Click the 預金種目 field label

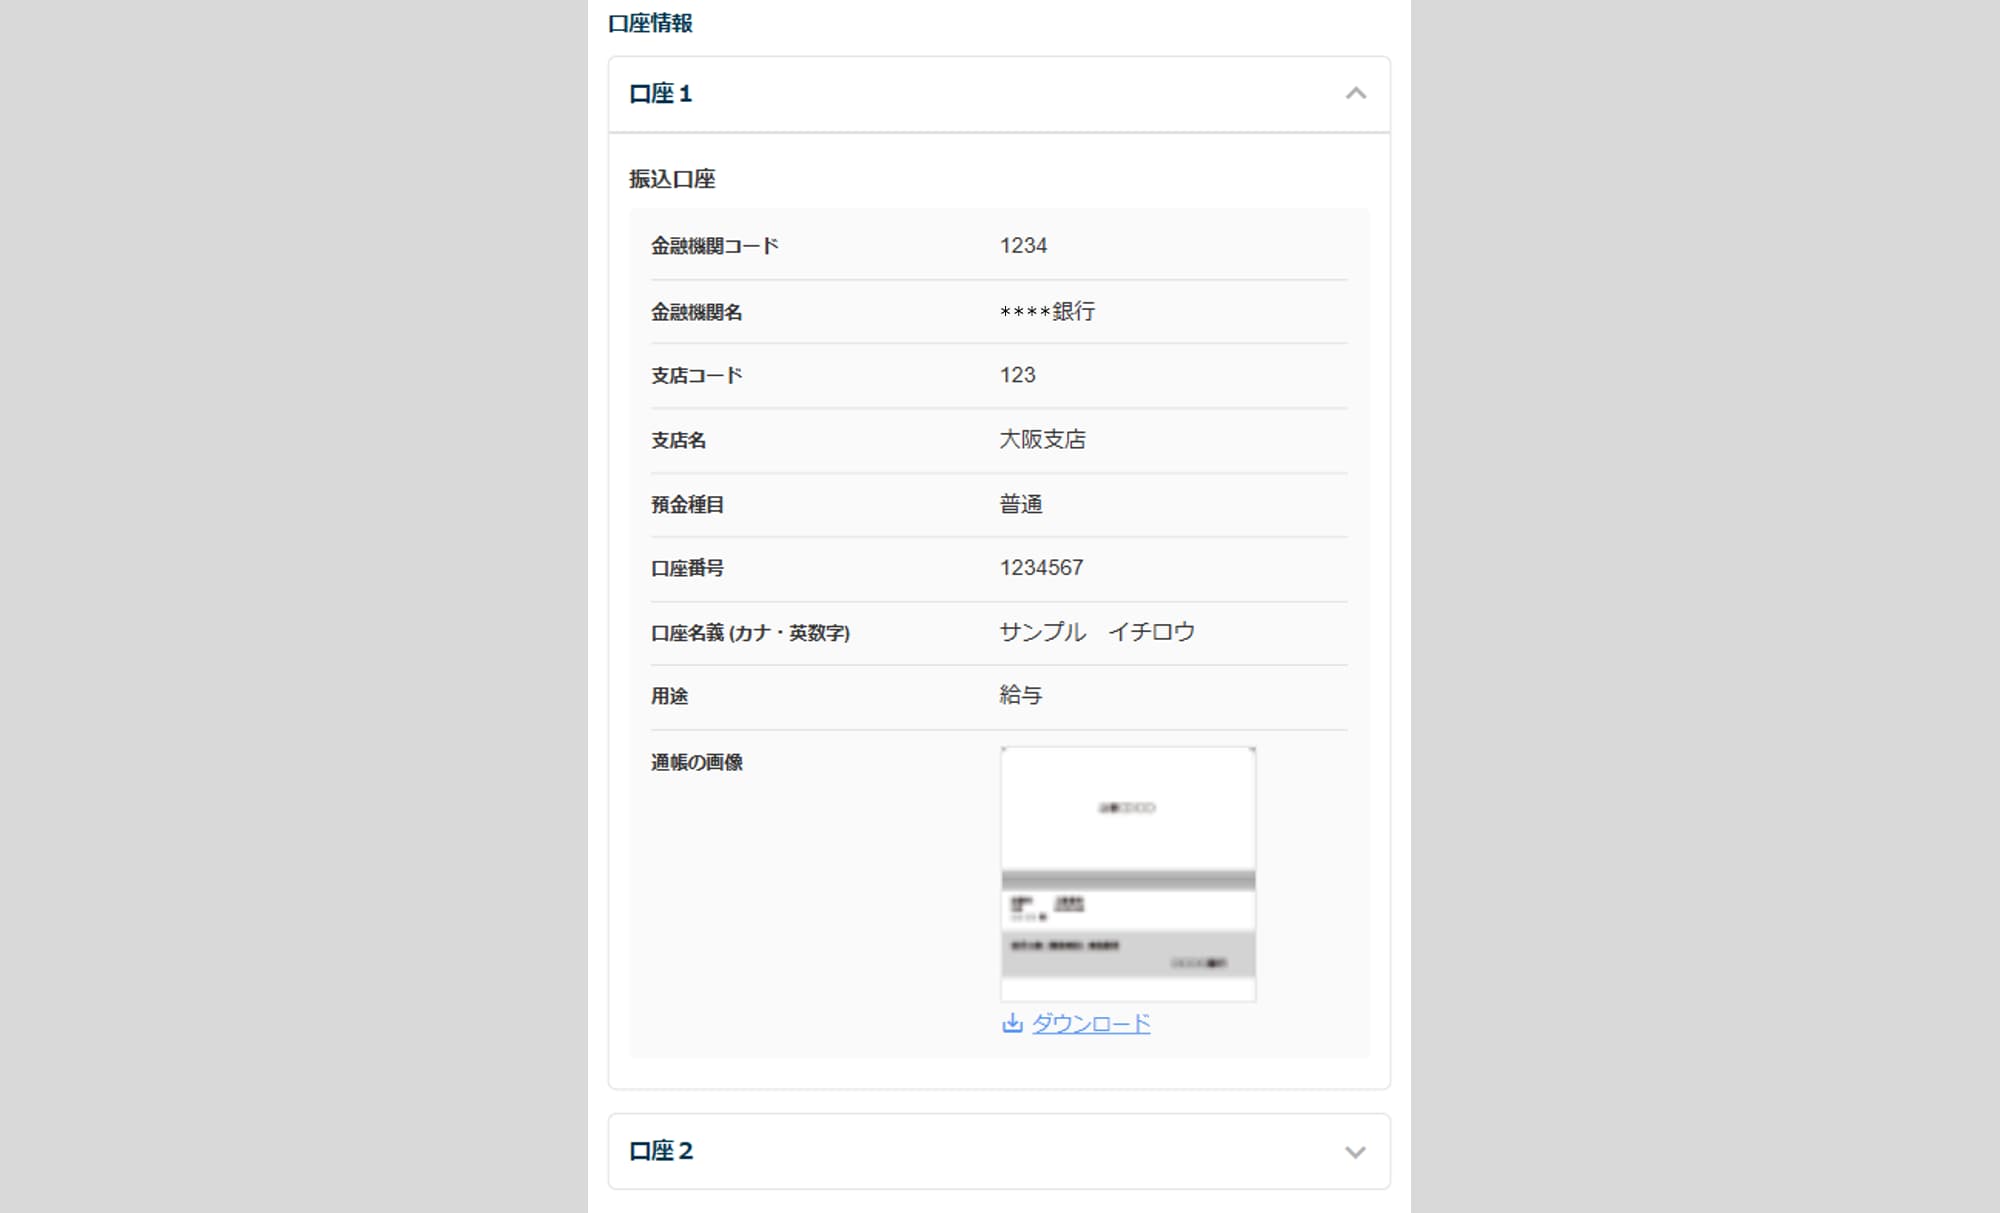tap(687, 505)
